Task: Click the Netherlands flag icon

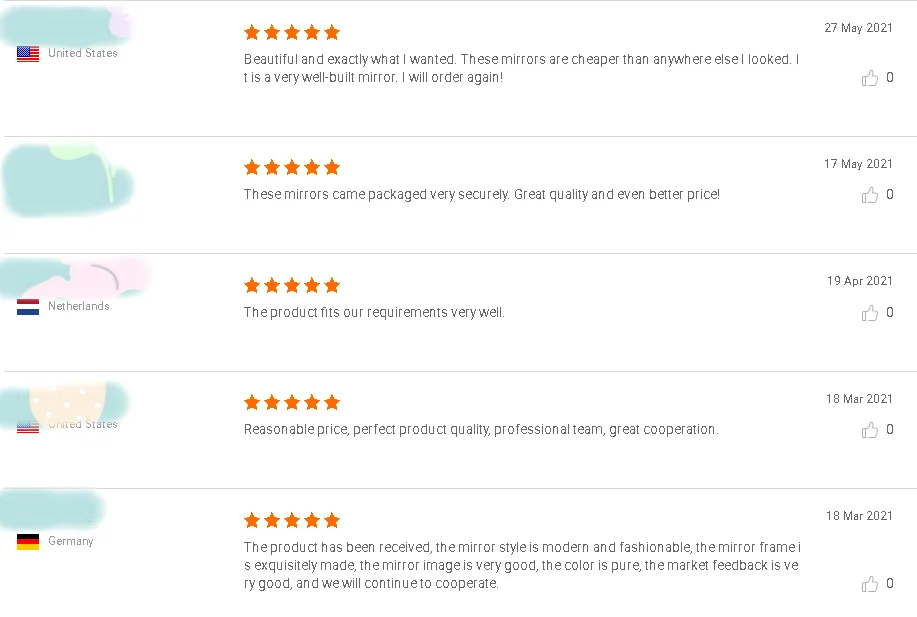Action: point(28,307)
